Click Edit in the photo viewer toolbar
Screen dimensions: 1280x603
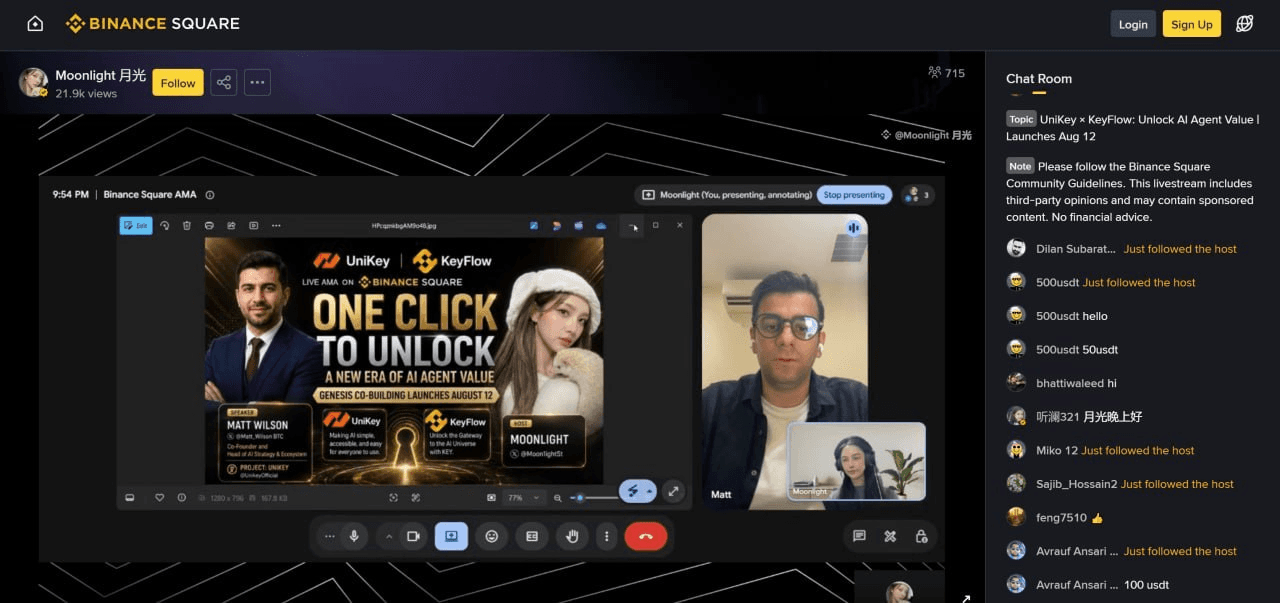coord(136,225)
